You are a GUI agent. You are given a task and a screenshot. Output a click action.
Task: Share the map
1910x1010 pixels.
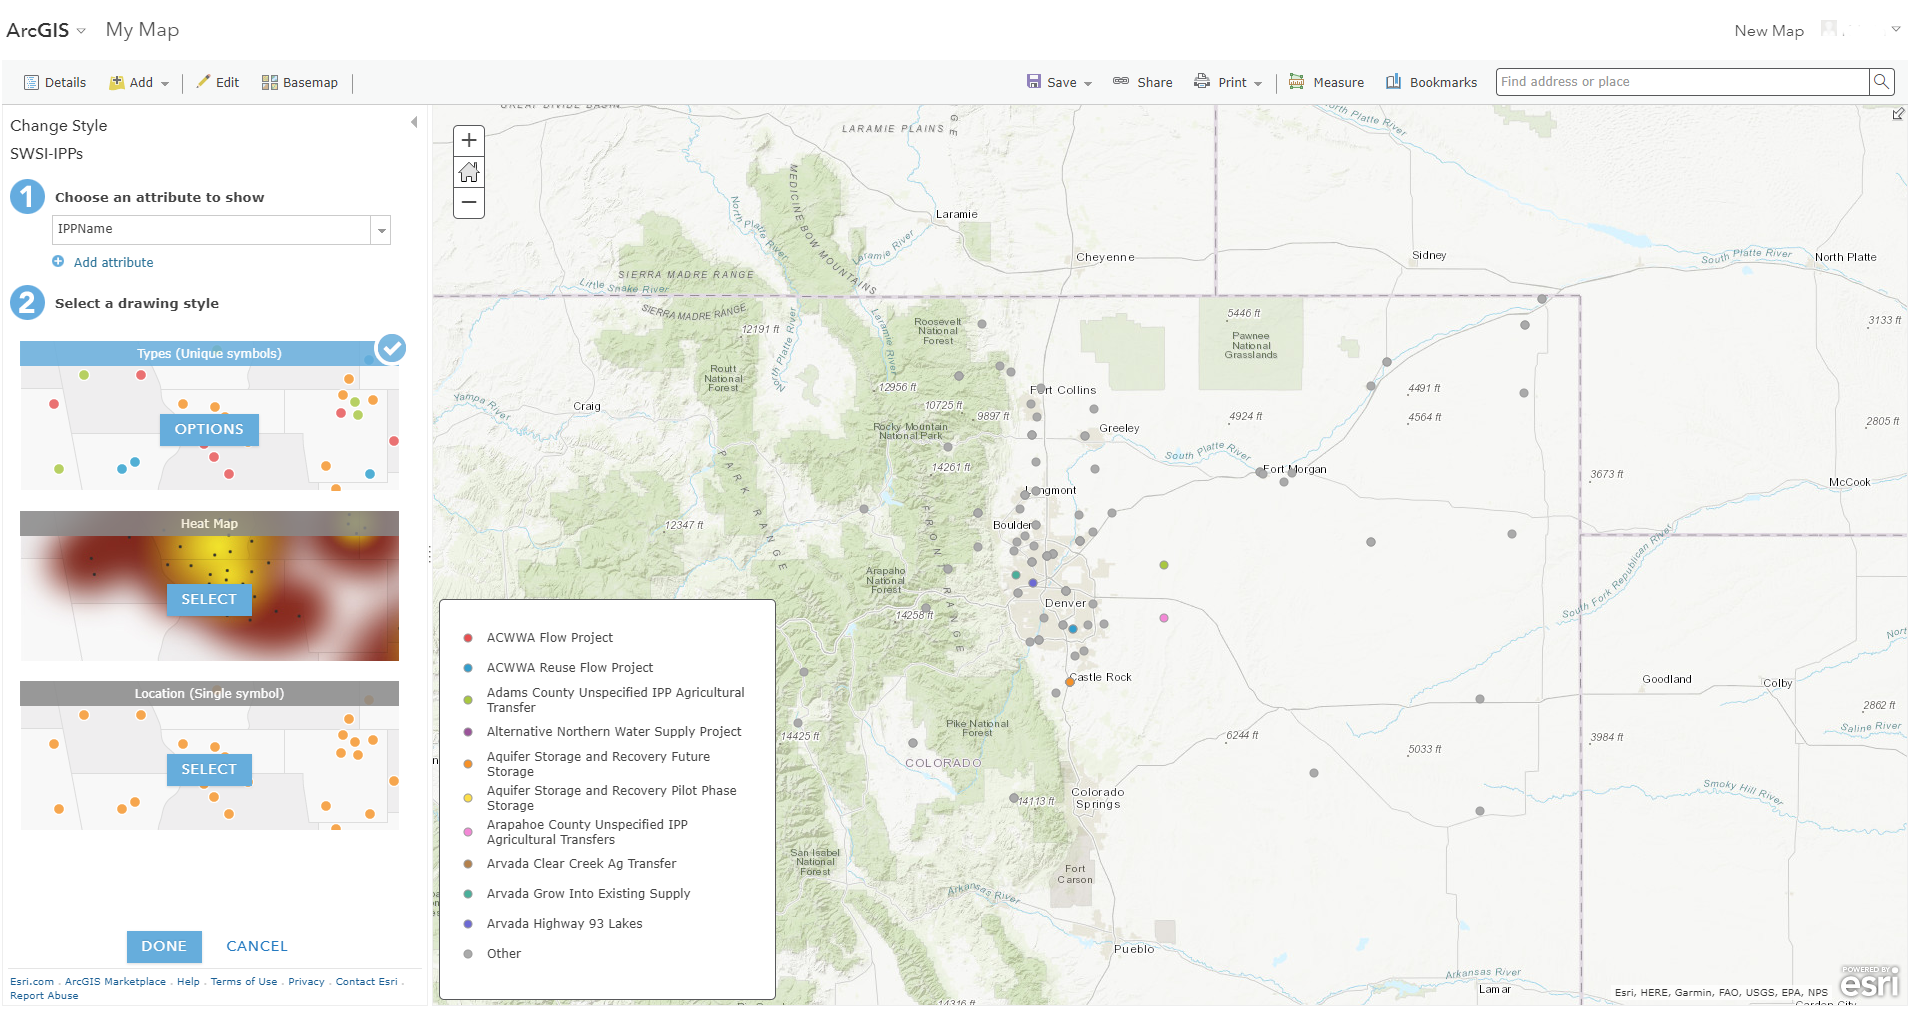tap(1143, 83)
